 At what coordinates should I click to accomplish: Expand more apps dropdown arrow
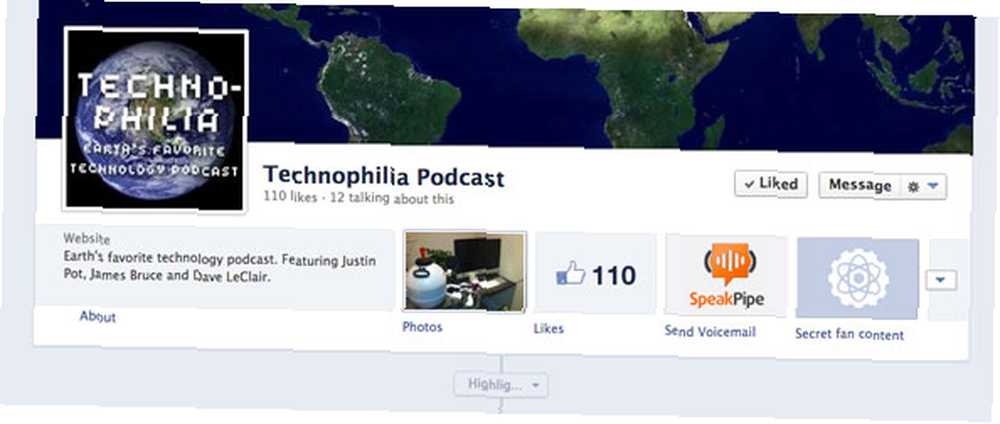point(941,280)
